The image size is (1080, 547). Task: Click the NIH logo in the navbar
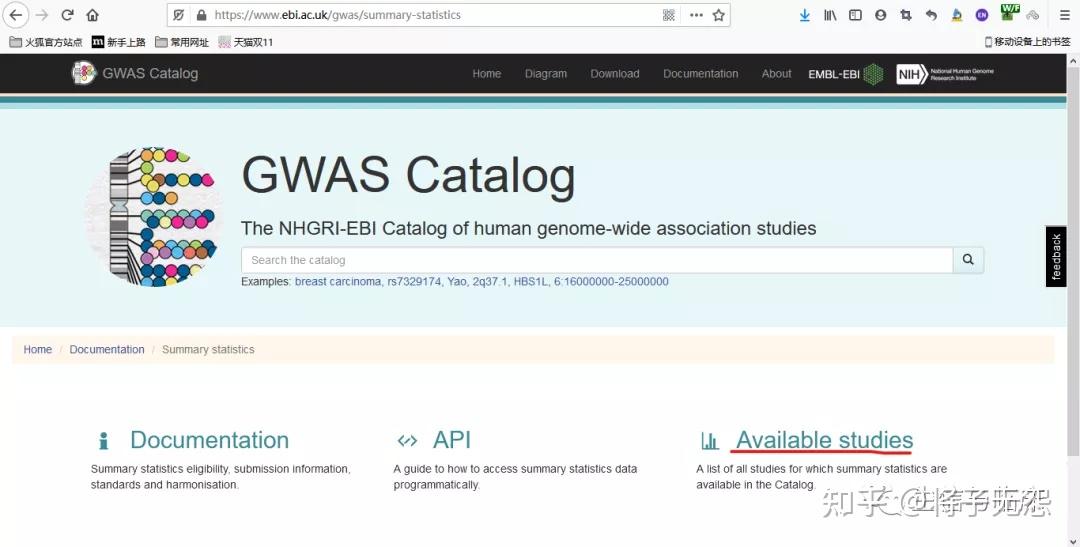click(x=945, y=74)
